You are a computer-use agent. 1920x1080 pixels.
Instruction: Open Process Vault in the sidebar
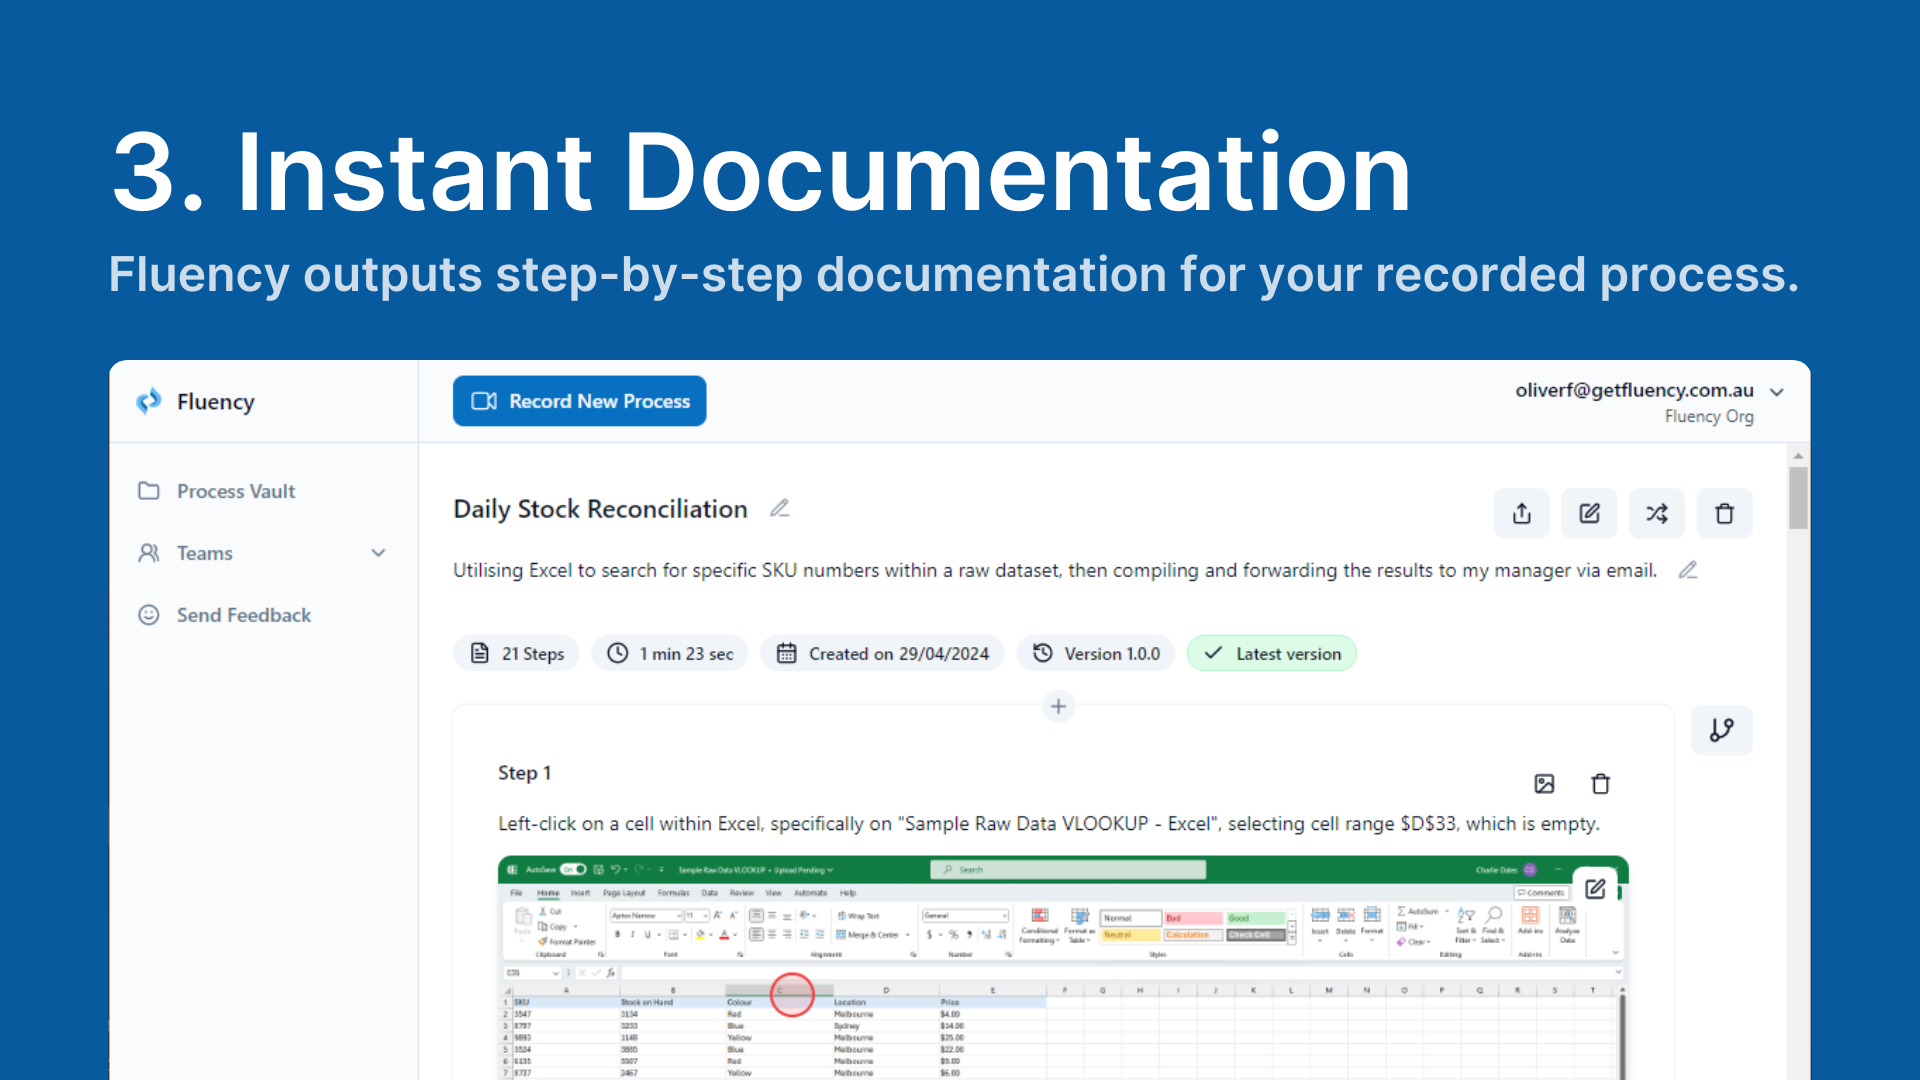point(236,491)
